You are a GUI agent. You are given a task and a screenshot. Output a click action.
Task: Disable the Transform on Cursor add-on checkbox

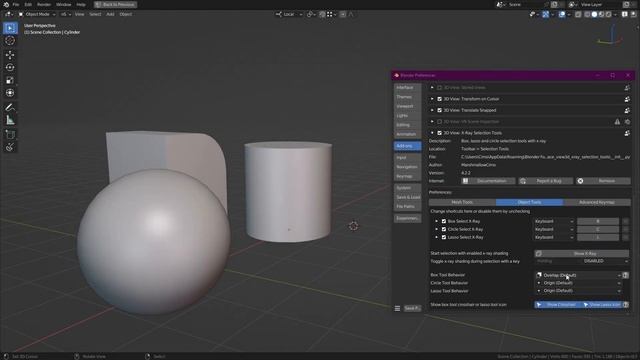point(440,99)
